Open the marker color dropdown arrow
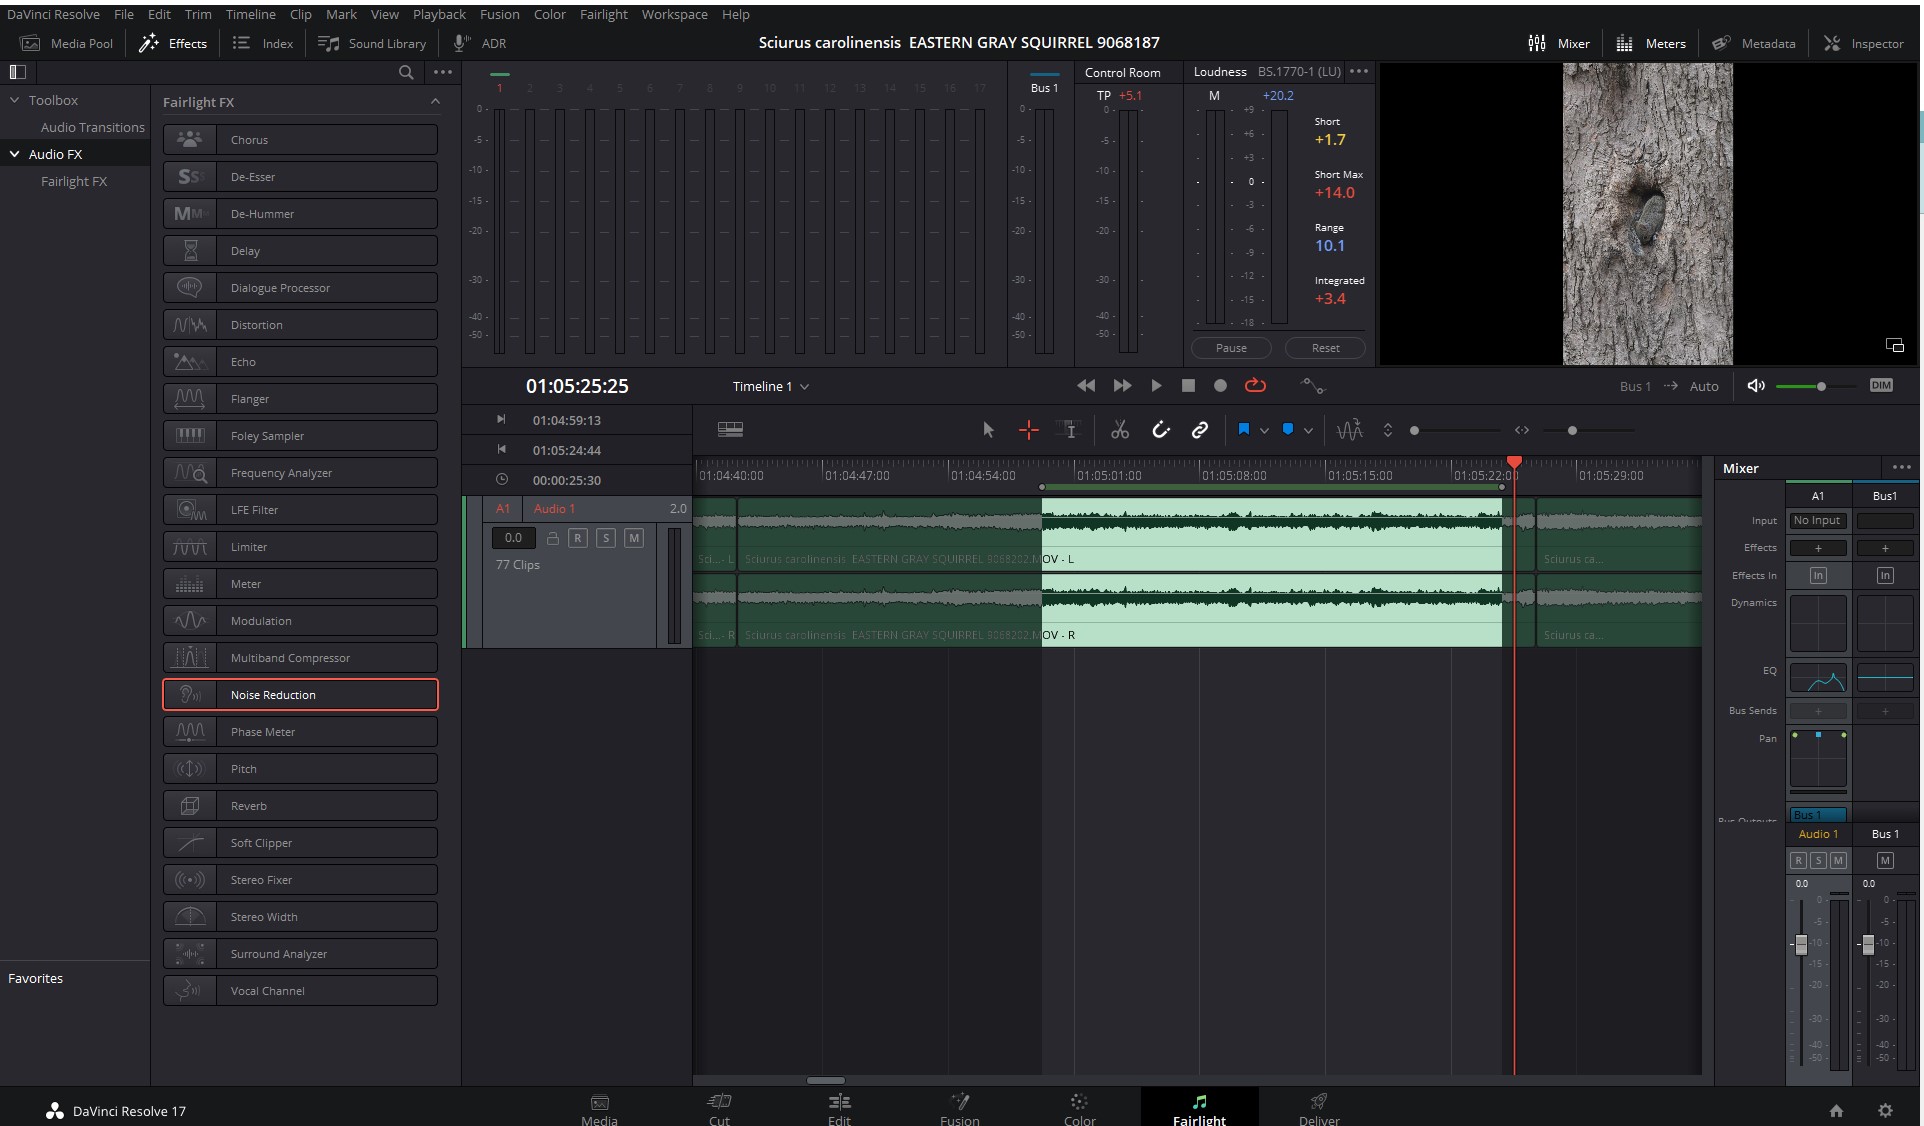Screen dimensions: 1924x1126 pyautogui.click(x=1308, y=431)
